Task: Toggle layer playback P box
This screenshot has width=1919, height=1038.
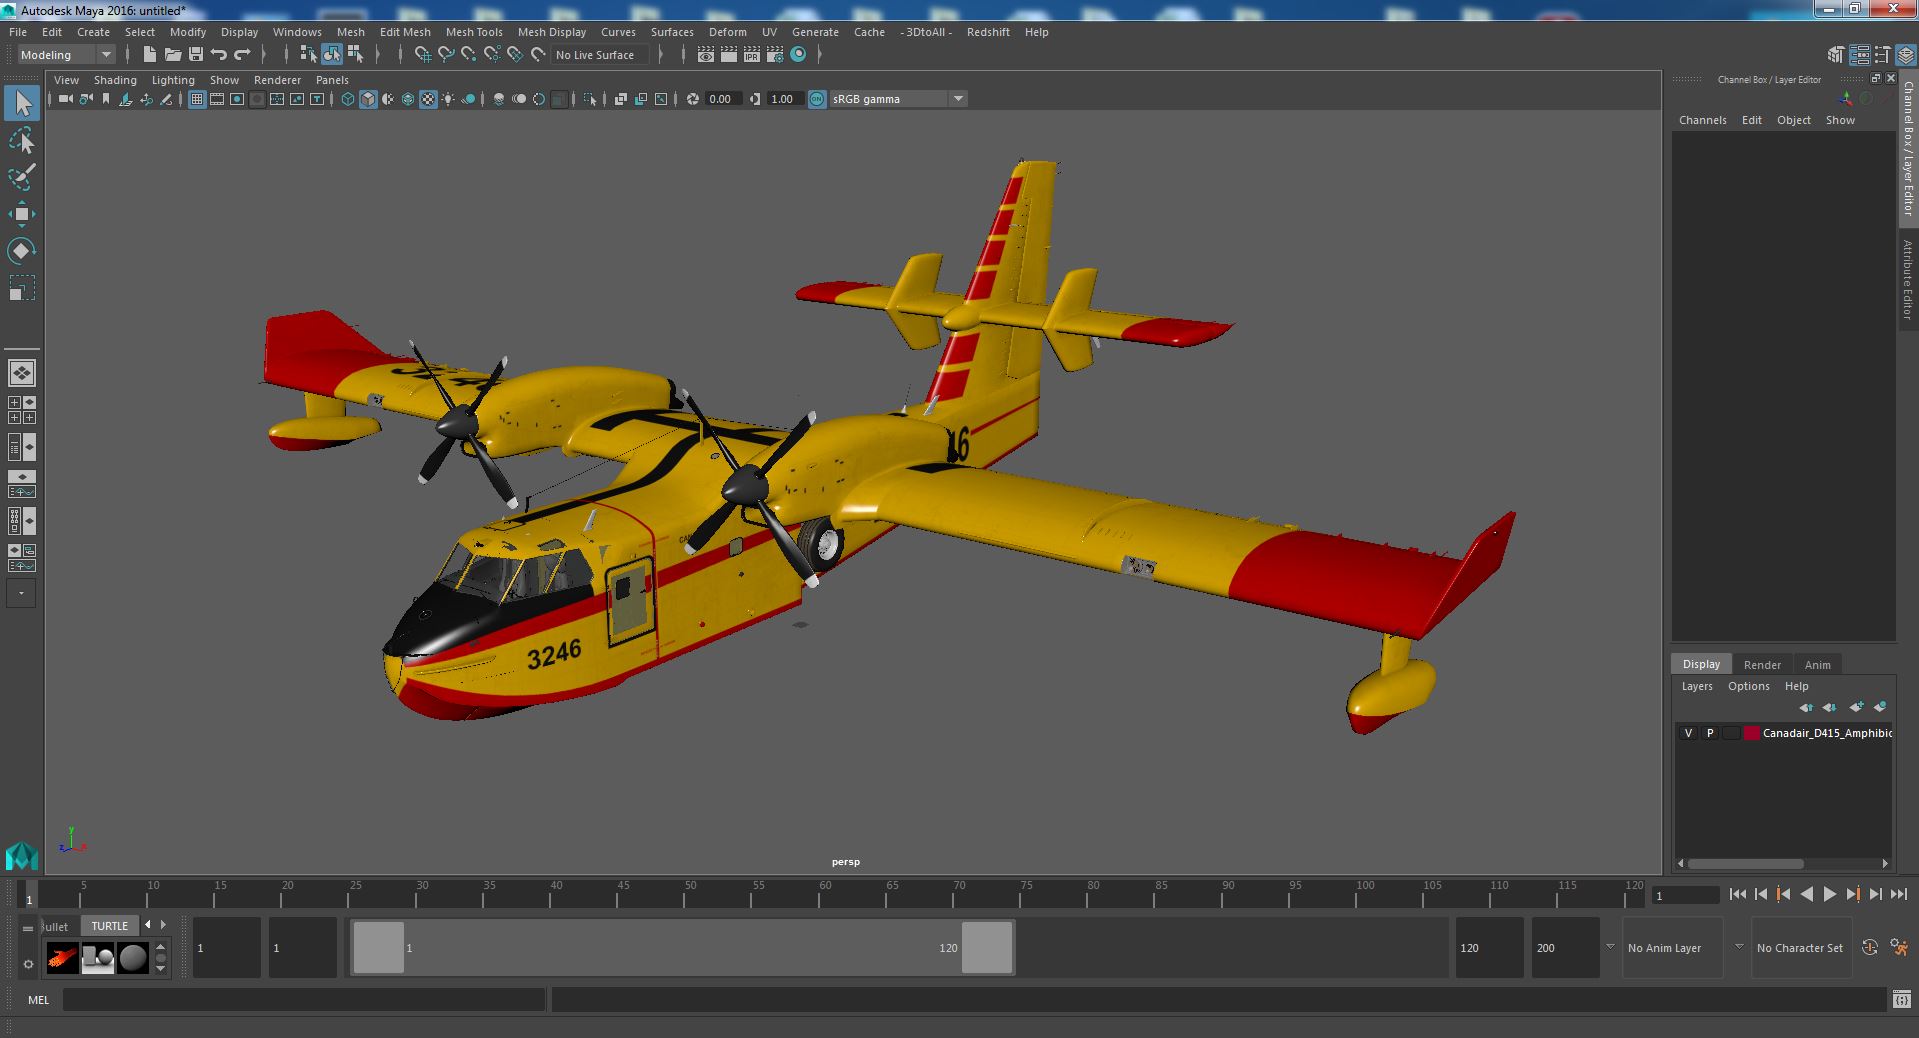Action: (x=1710, y=733)
